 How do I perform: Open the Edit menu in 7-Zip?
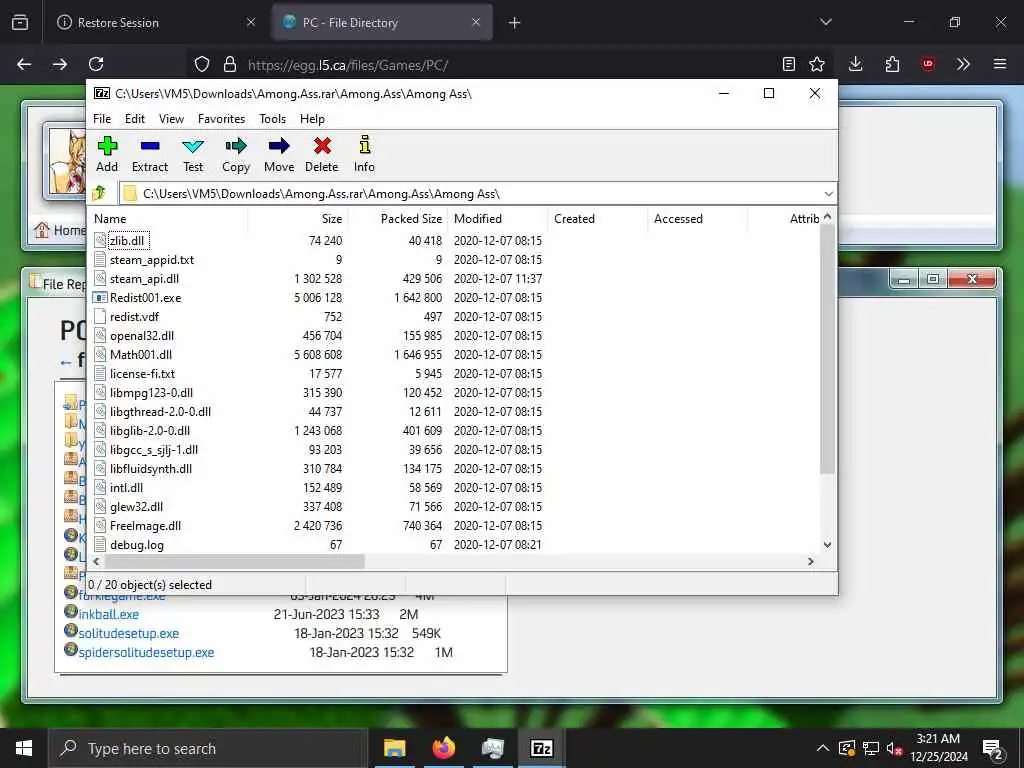135,119
